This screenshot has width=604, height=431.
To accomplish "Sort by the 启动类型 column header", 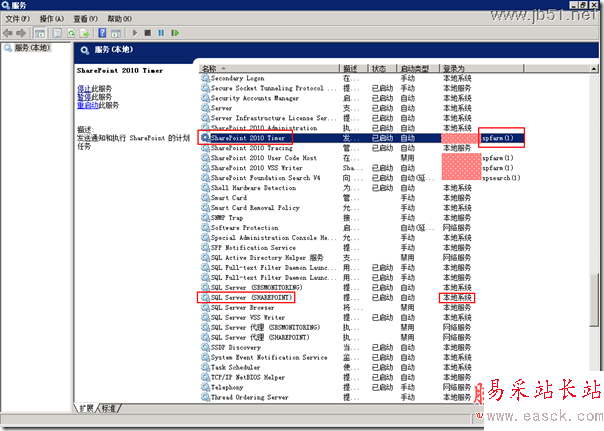I will pos(418,69).
